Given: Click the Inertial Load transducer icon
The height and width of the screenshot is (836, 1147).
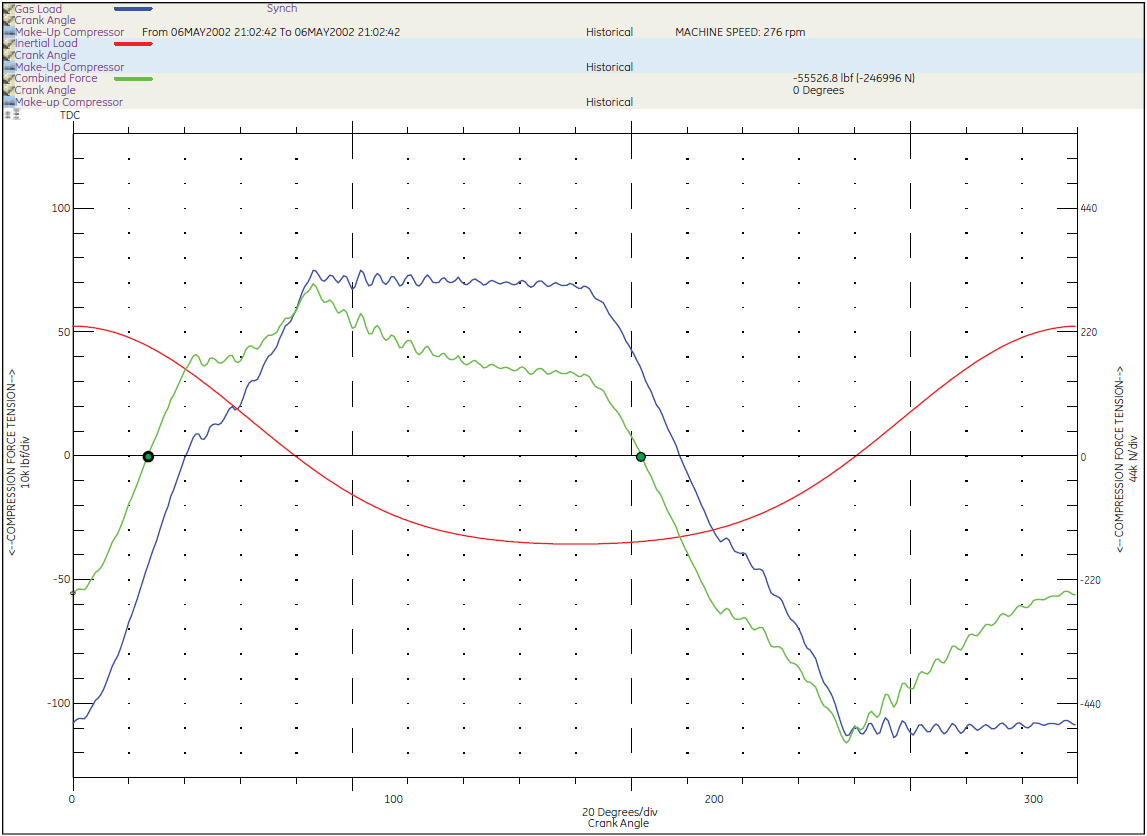Looking at the screenshot, I should [10, 43].
